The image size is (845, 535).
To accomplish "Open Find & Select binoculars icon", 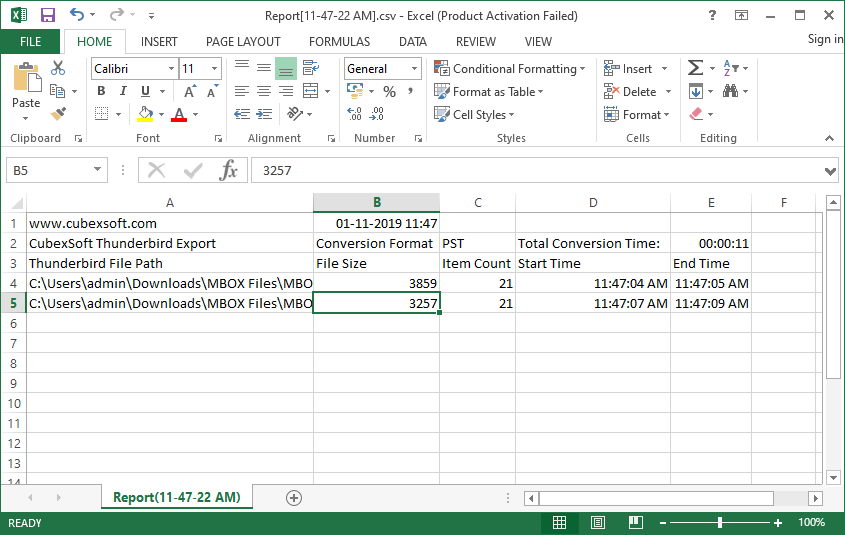I will [x=730, y=91].
